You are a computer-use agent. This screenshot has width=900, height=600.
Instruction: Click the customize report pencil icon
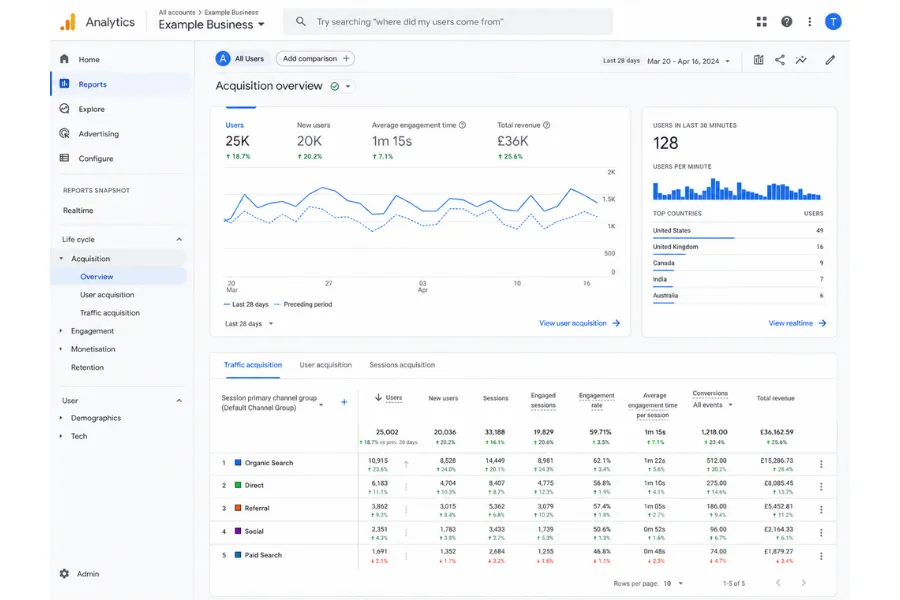(830, 60)
